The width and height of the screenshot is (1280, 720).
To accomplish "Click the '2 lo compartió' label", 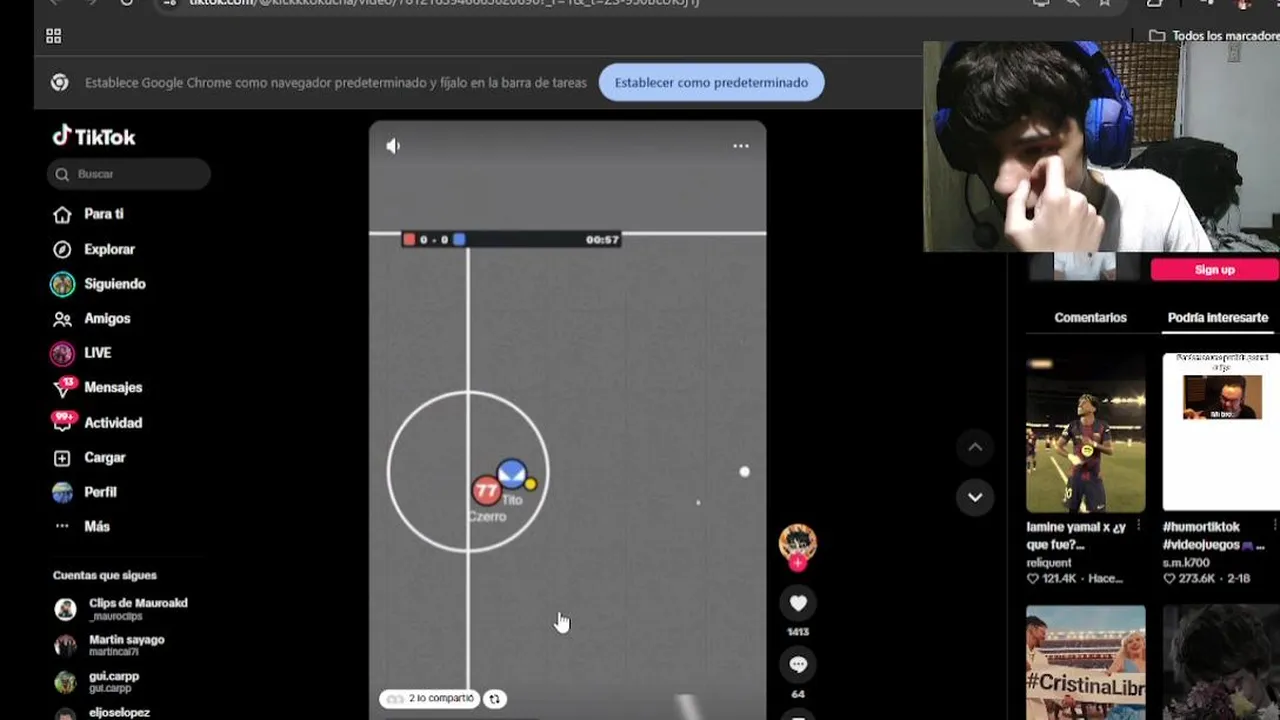I will [430, 699].
